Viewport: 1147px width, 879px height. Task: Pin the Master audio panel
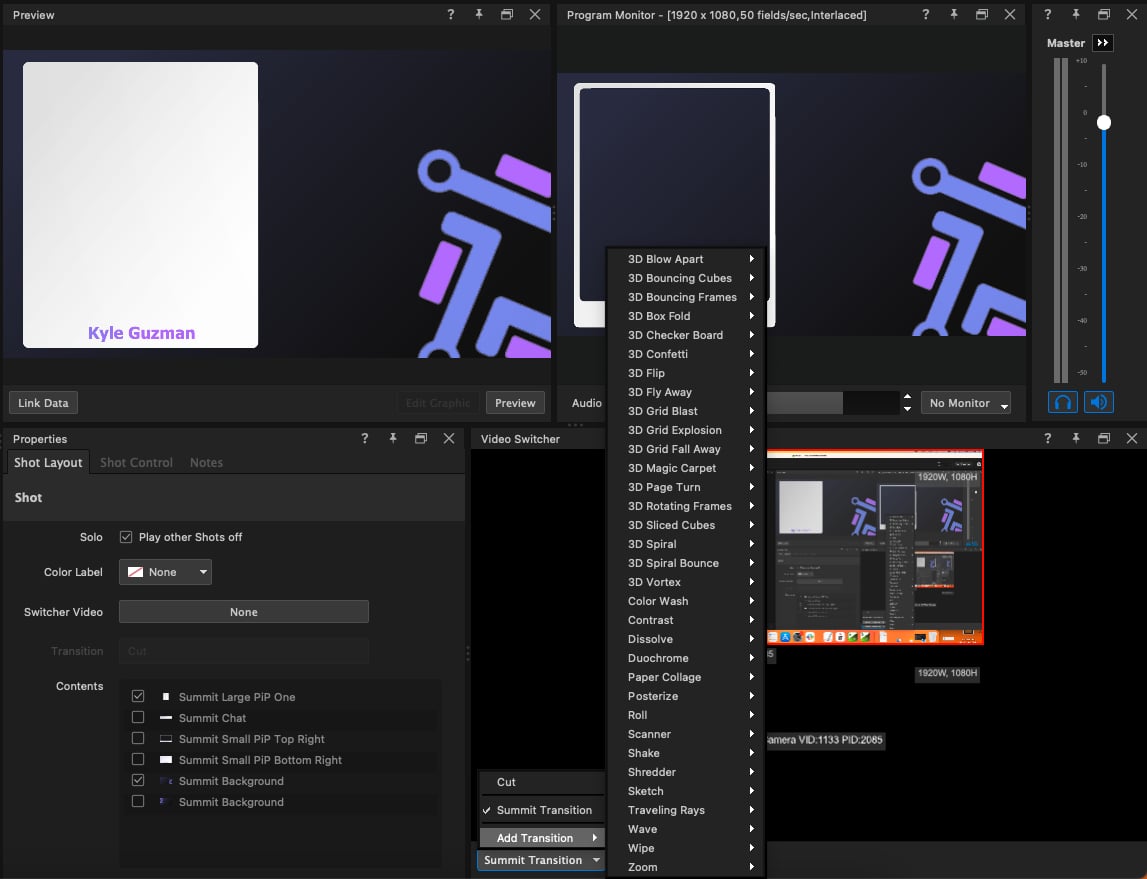1075,15
